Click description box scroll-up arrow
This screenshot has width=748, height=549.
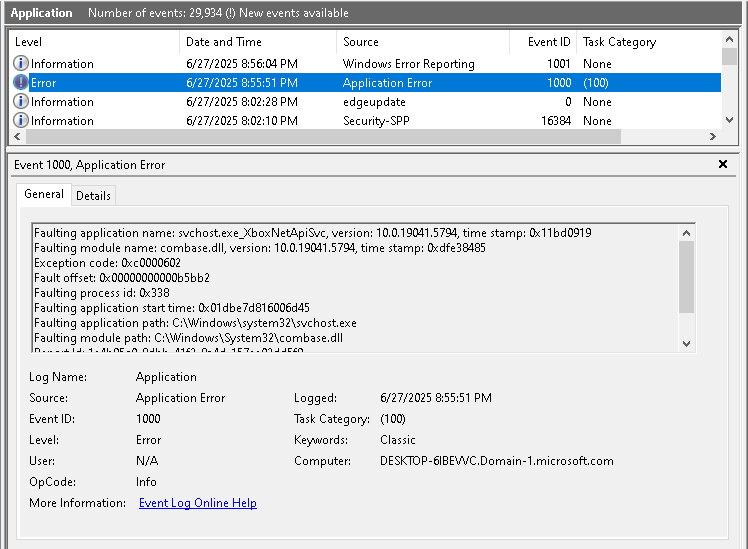(x=686, y=233)
